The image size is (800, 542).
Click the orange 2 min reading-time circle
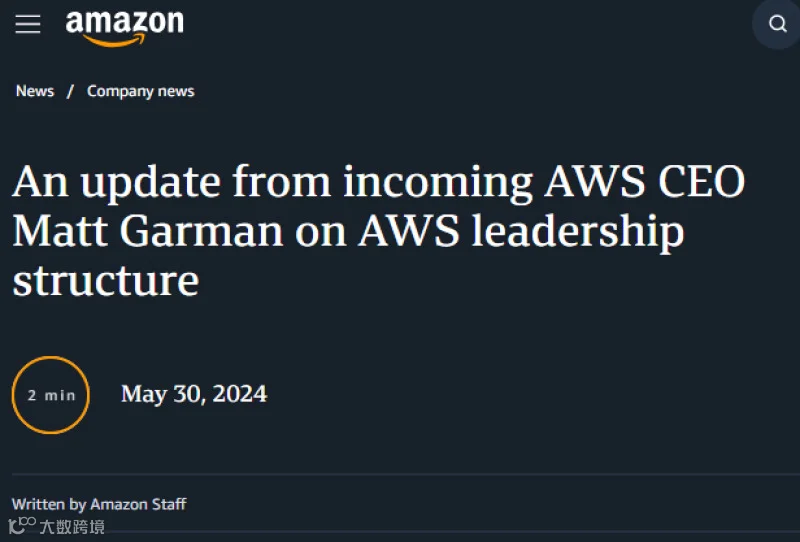51,395
